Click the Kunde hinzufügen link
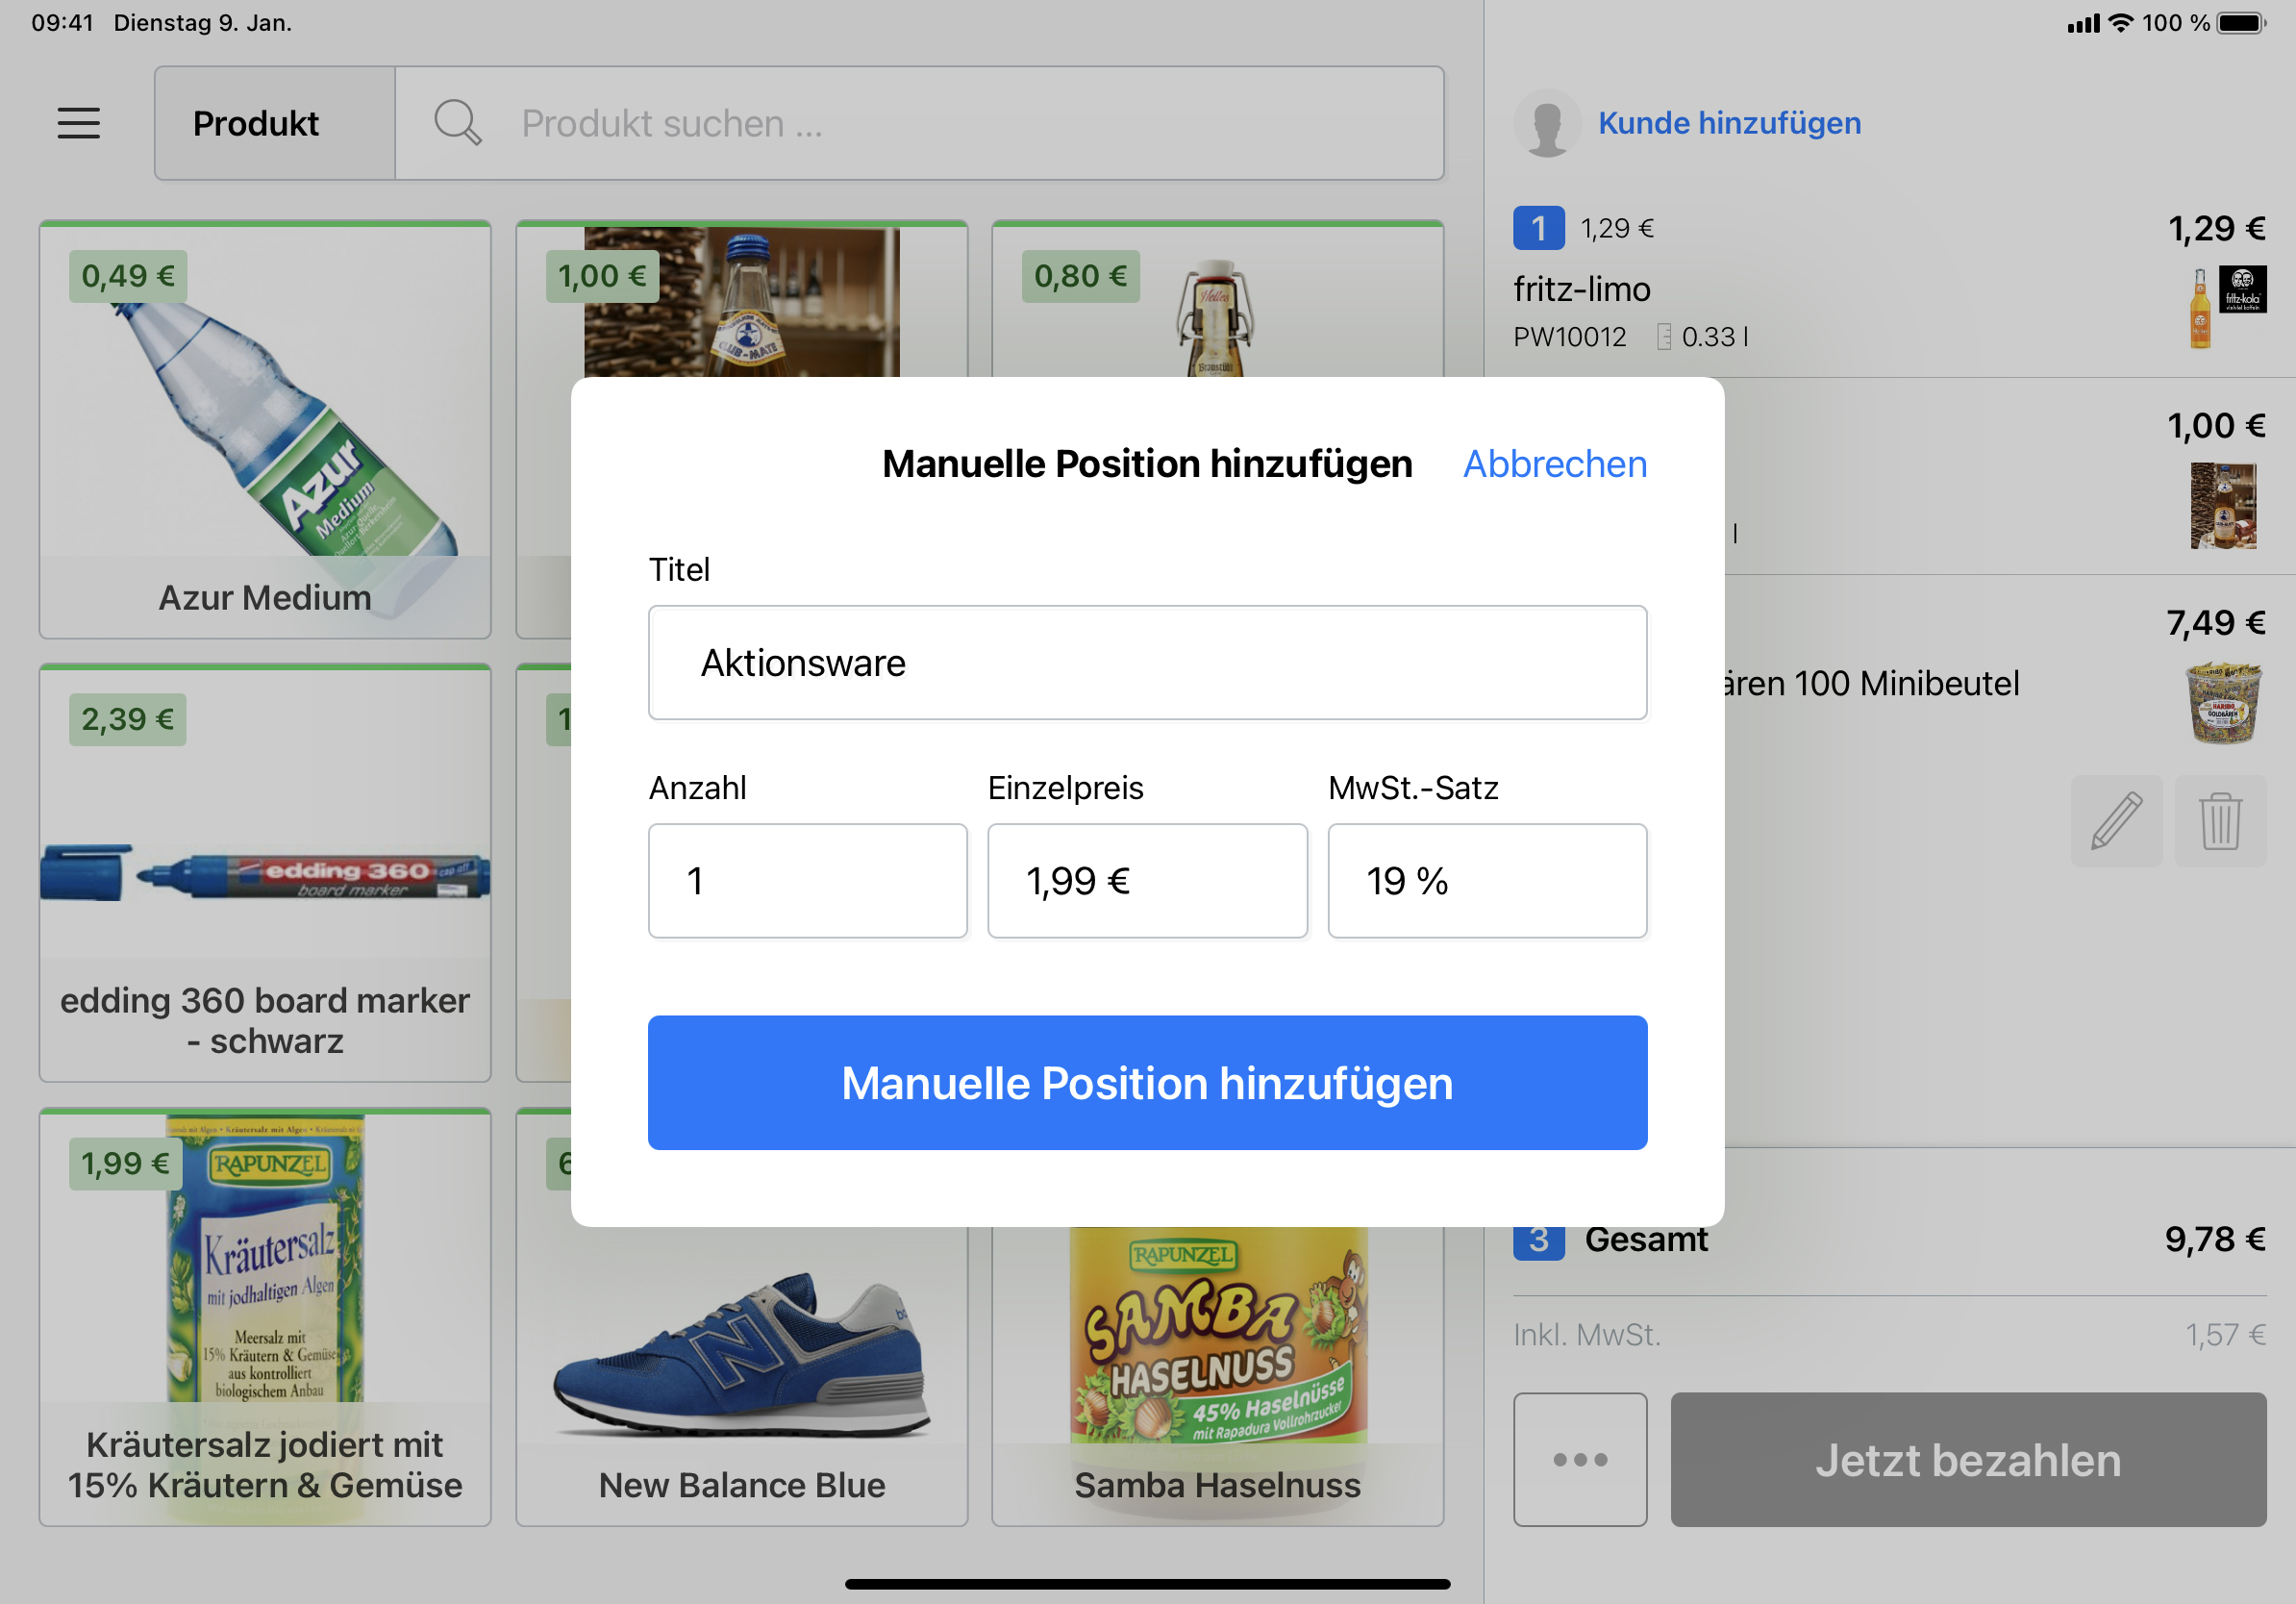Screen dimensions: 2296x1604 pyautogui.click(x=1728, y=123)
